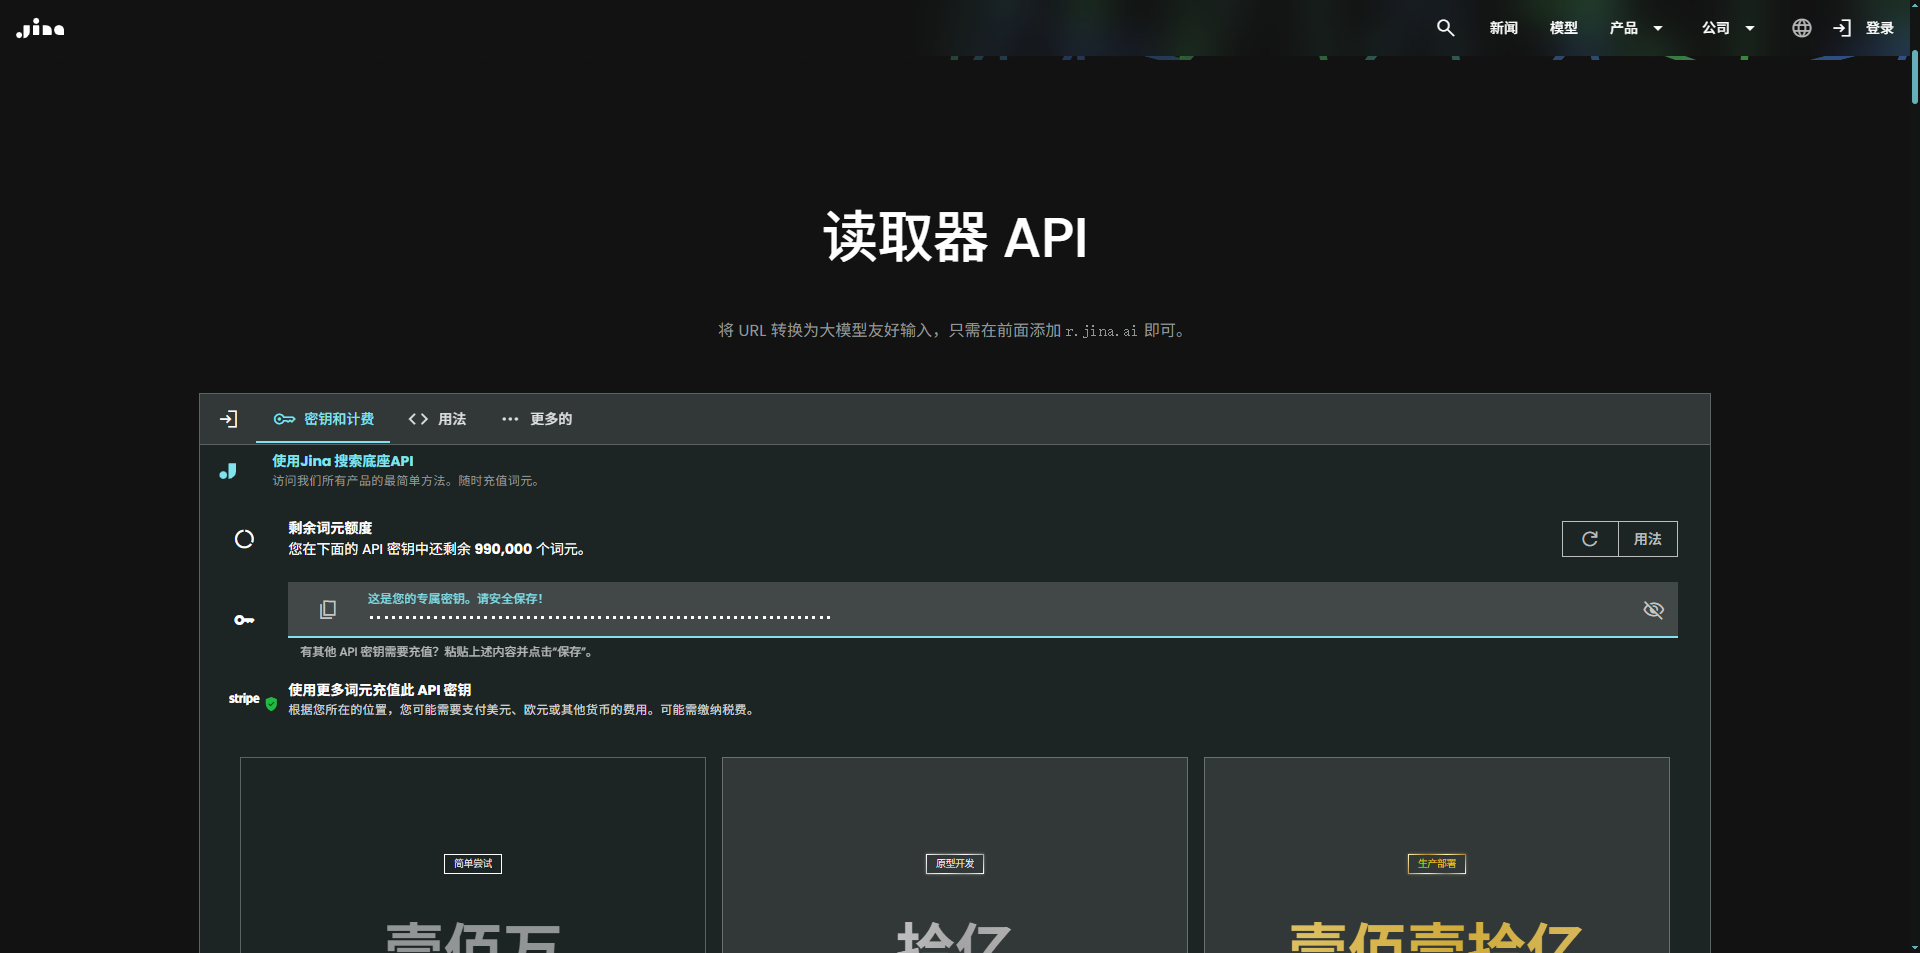The image size is (1920, 953).
Task: Click the r.jina.ai text in subtitle
Action: tap(1101, 331)
